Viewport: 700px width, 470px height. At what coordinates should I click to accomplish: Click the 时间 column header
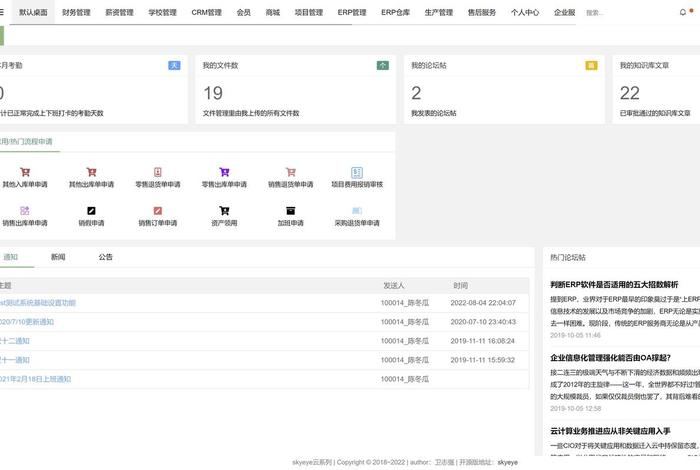pos(461,285)
